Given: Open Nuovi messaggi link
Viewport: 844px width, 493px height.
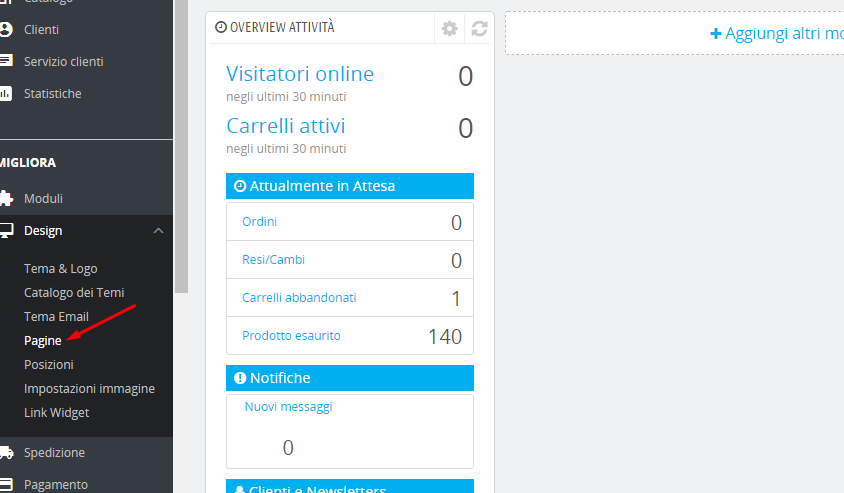Looking at the screenshot, I should [x=289, y=407].
